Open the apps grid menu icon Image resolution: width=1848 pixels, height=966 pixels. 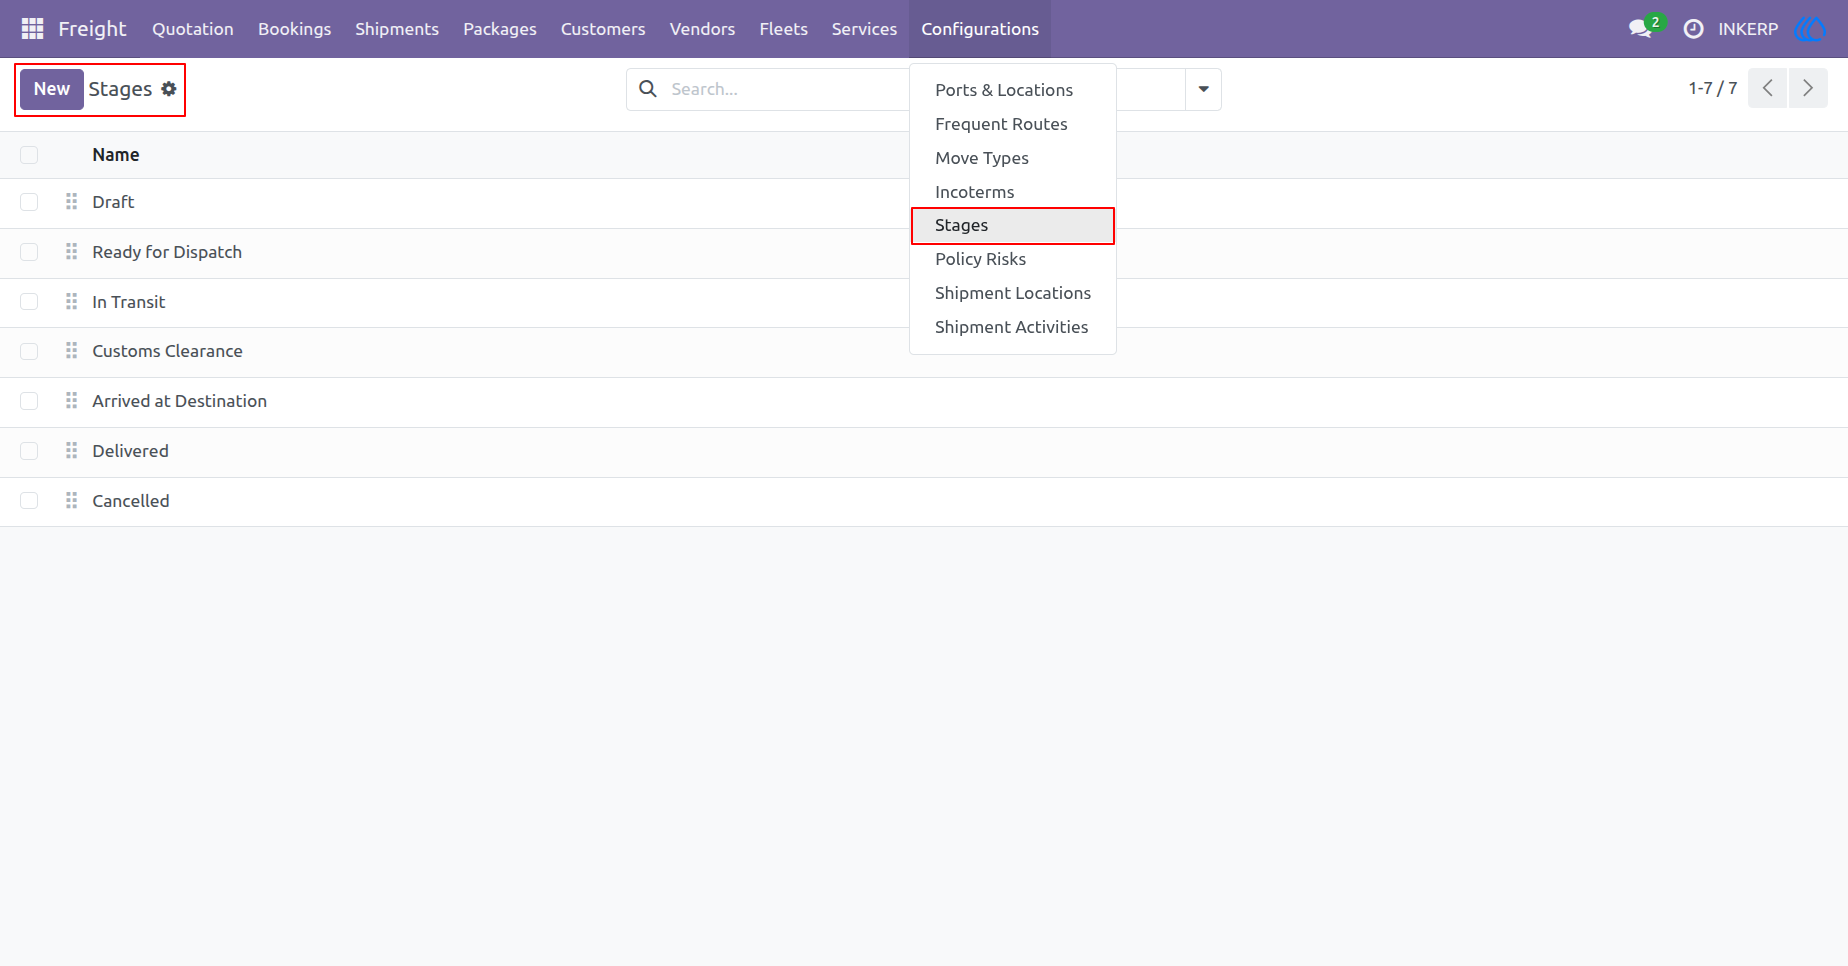[32, 29]
